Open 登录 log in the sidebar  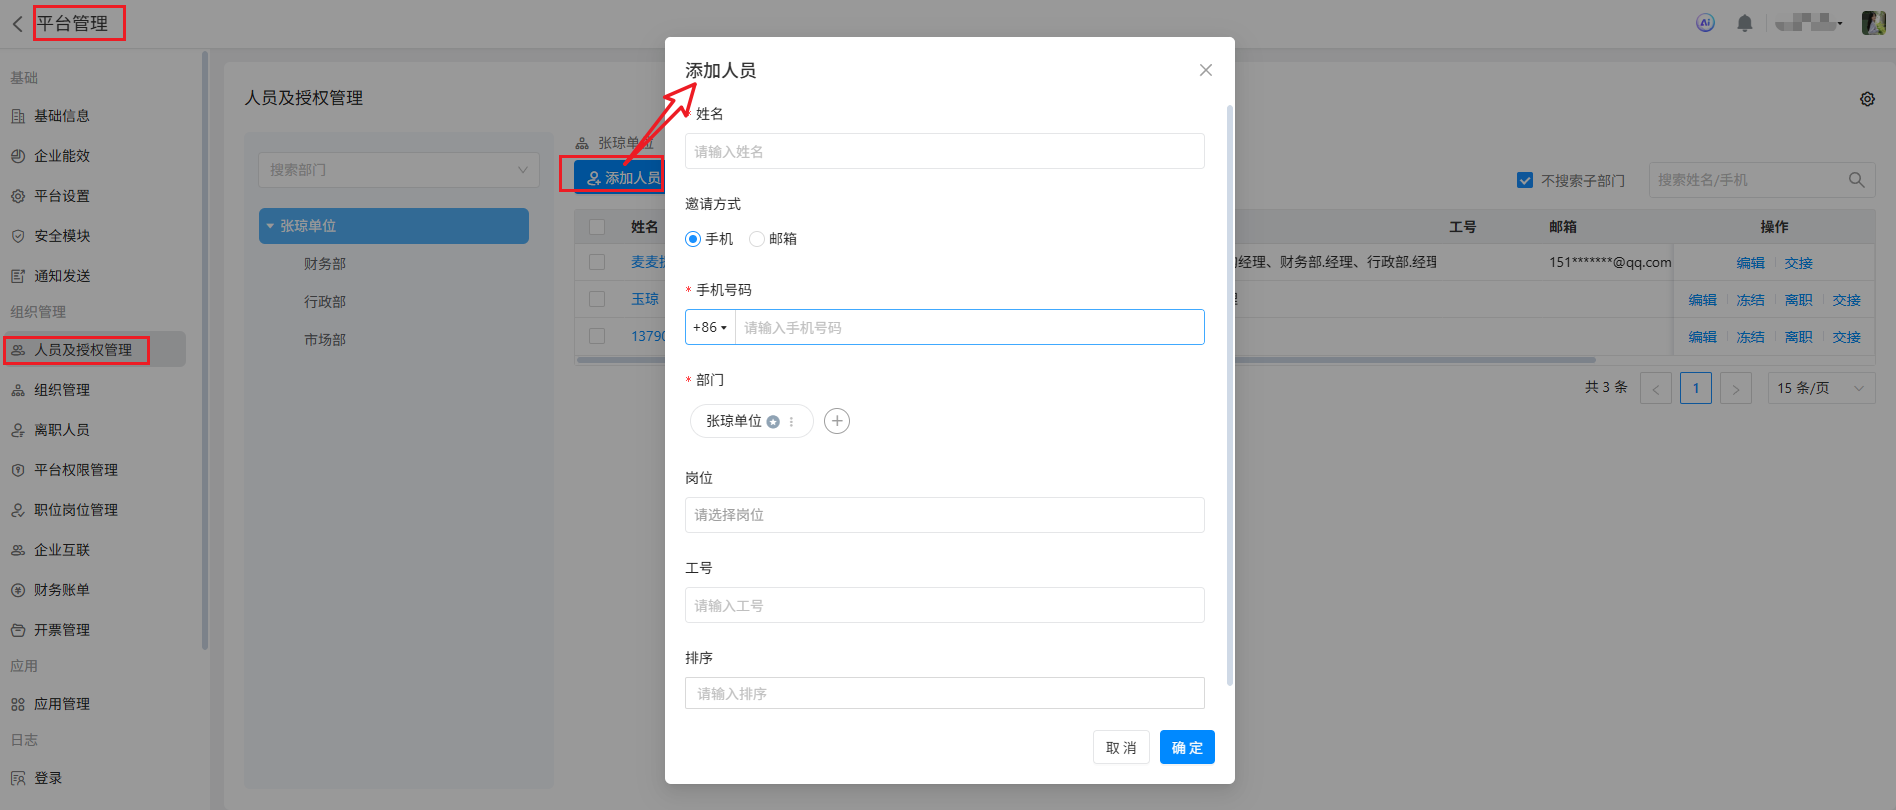pyautogui.click(x=48, y=778)
